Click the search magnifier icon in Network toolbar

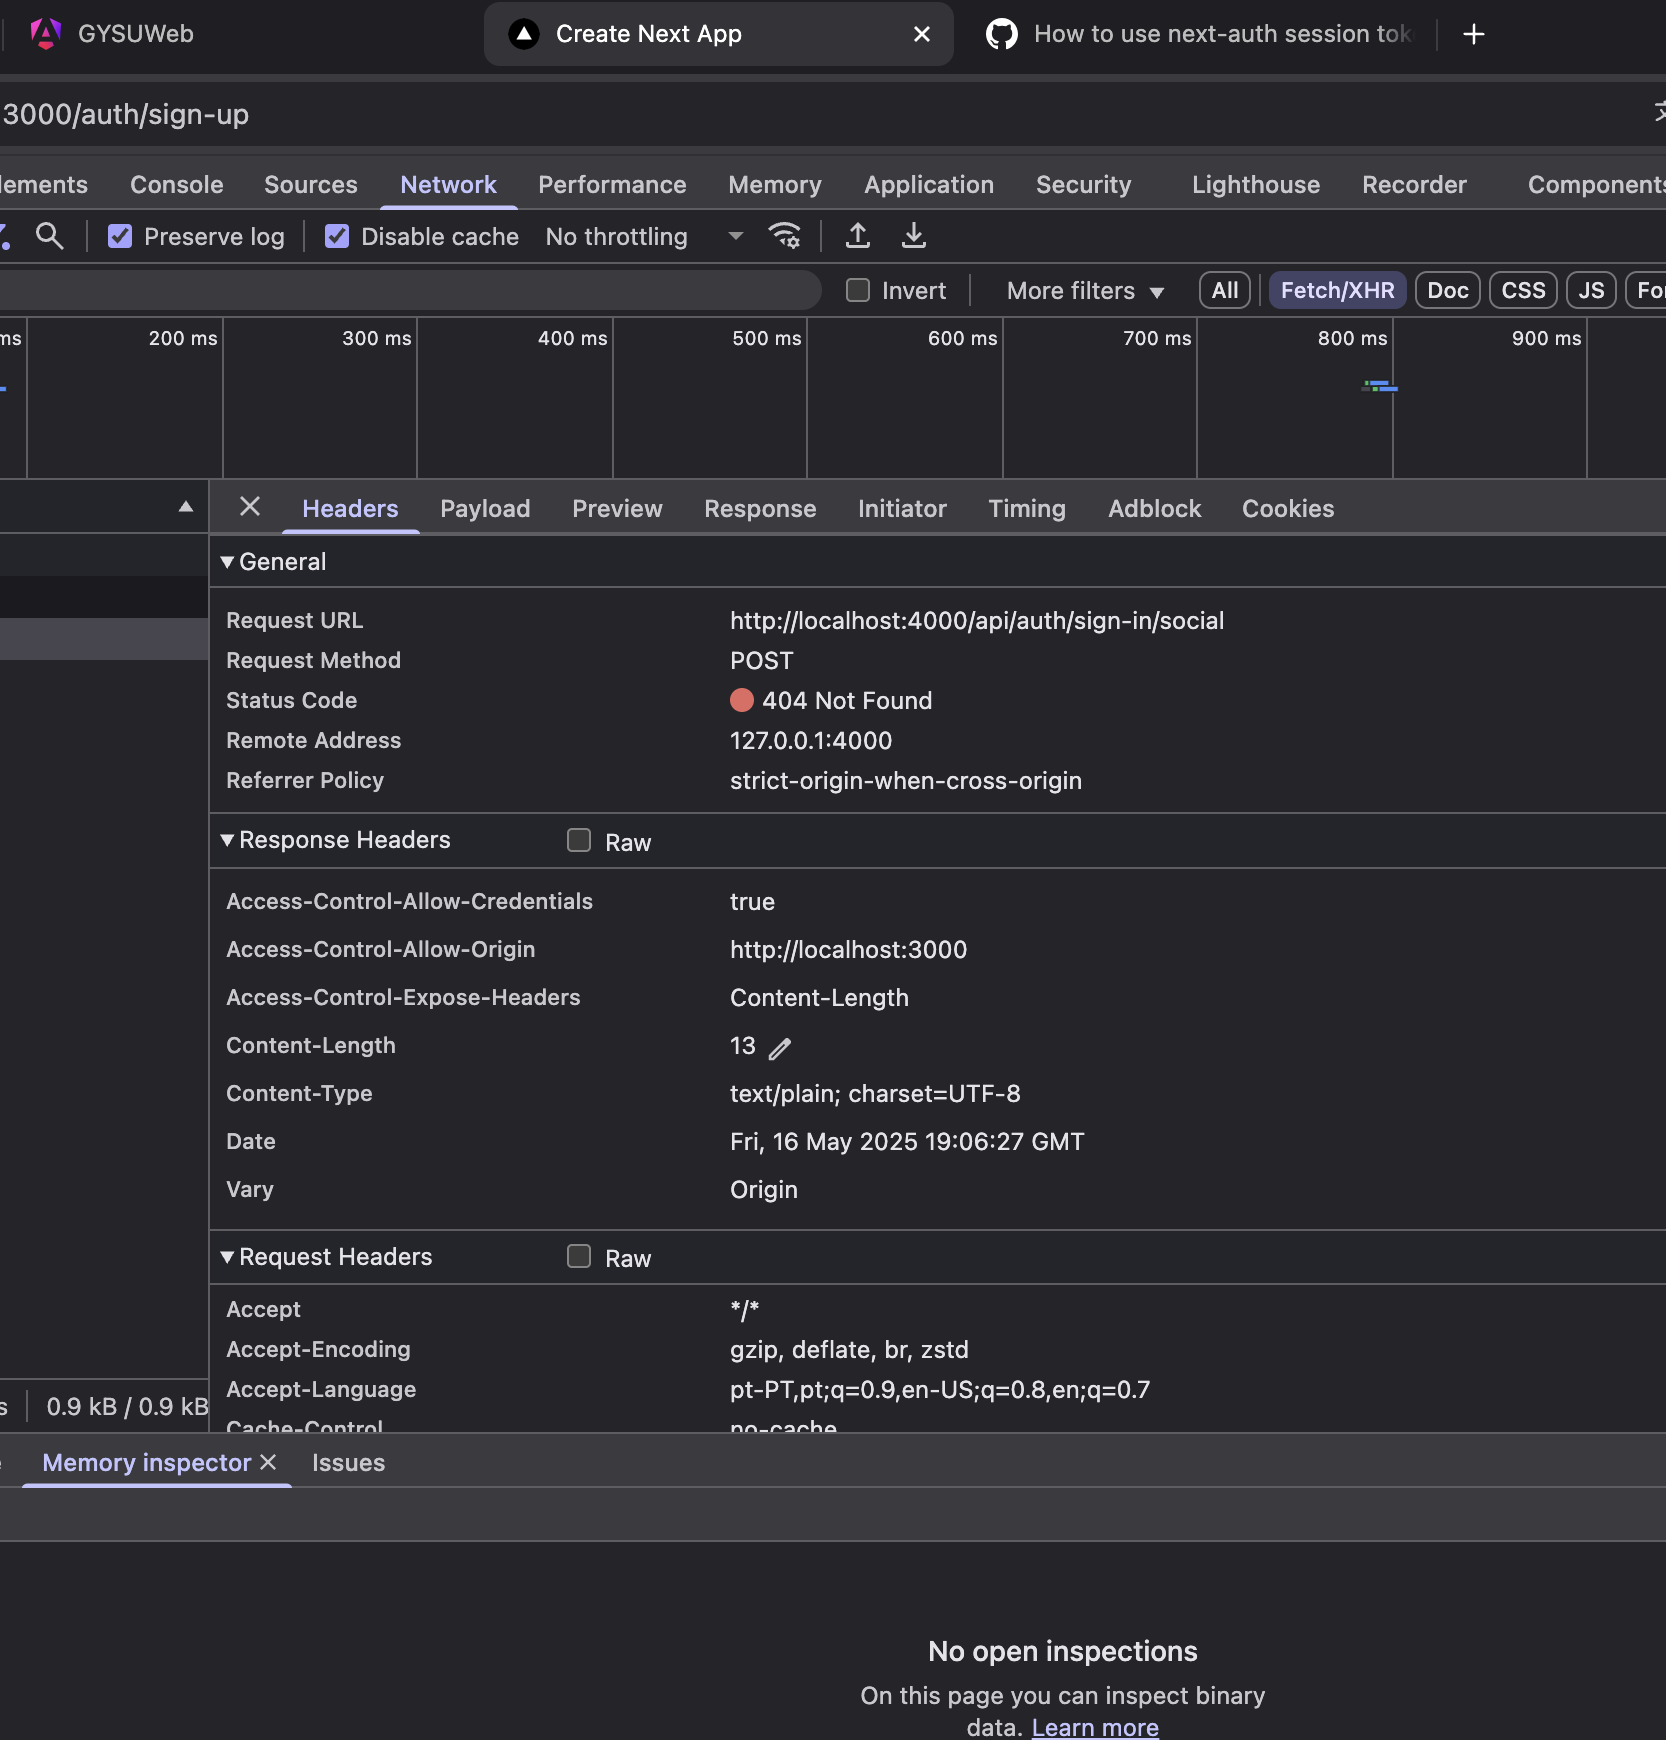[49, 236]
